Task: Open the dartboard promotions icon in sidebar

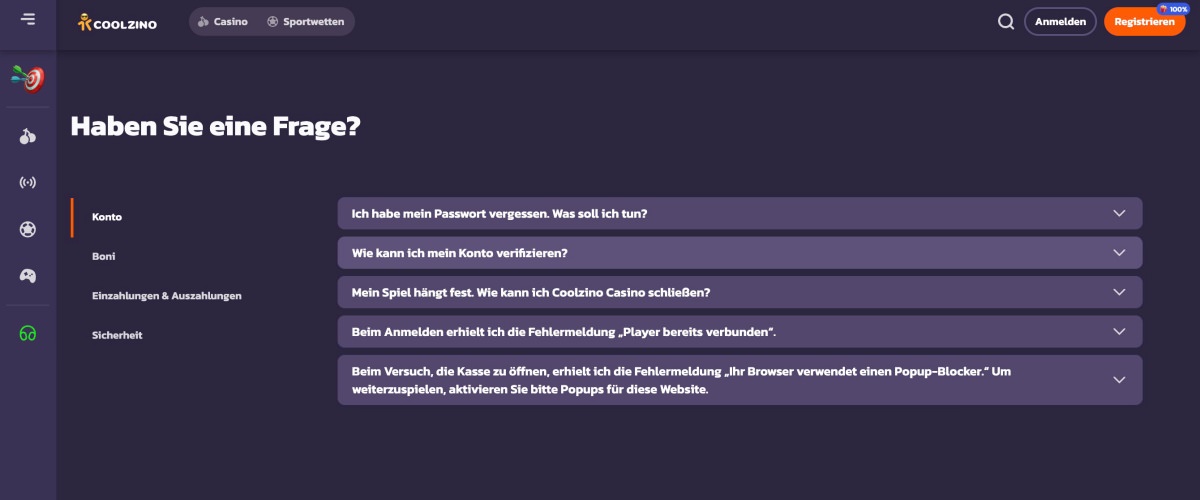Action: point(28,77)
